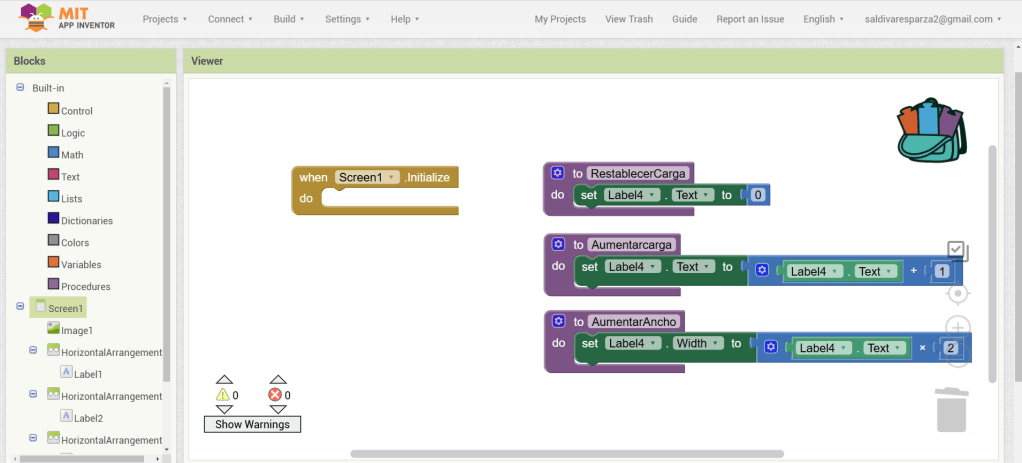Viewport: 1022px width, 463px height.
Task: Click the gear icon on Aumentarcarga procedure
Action: point(558,244)
